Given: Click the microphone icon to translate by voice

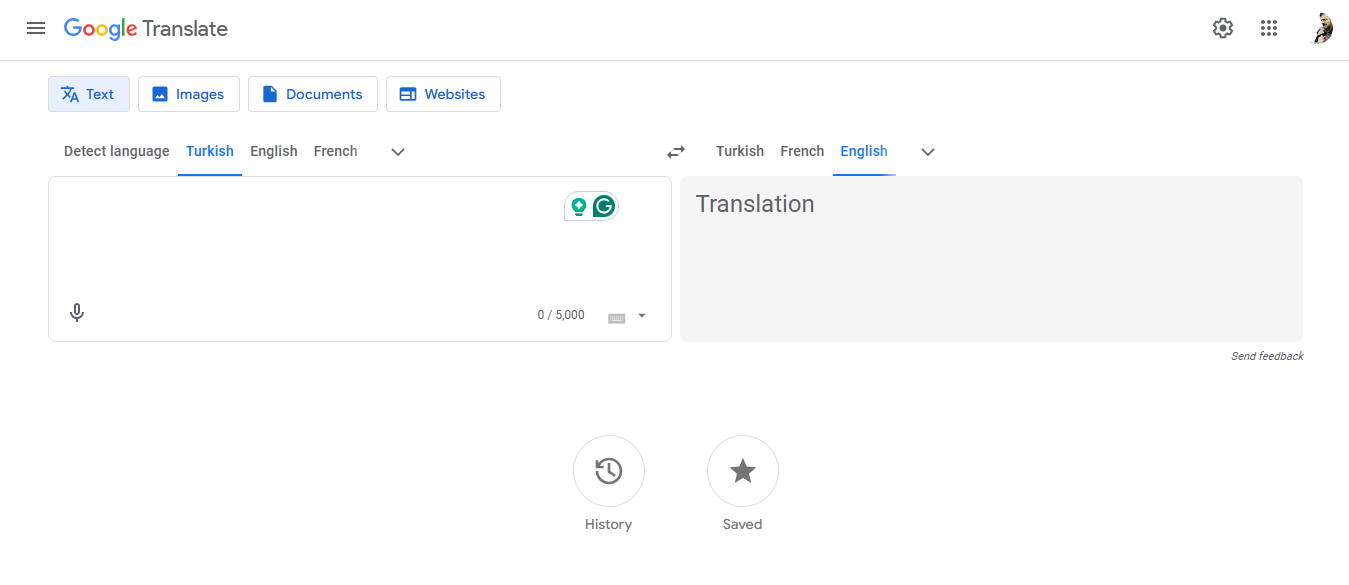Looking at the screenshot, I should tap(76, 312).
